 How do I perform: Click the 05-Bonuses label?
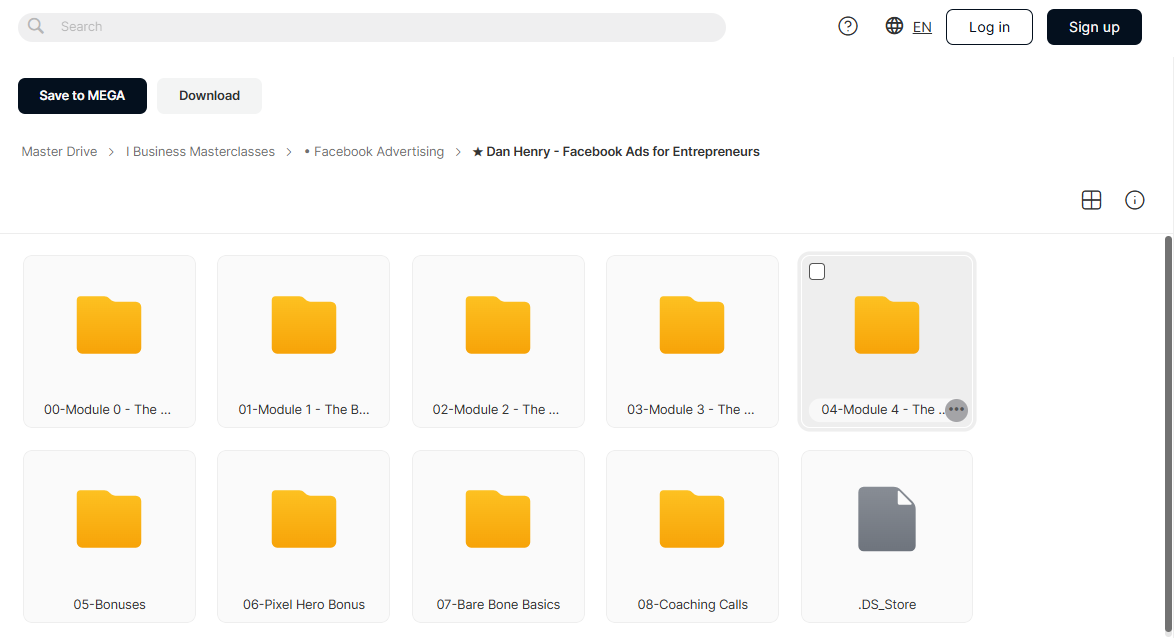(x=109, y=604)
